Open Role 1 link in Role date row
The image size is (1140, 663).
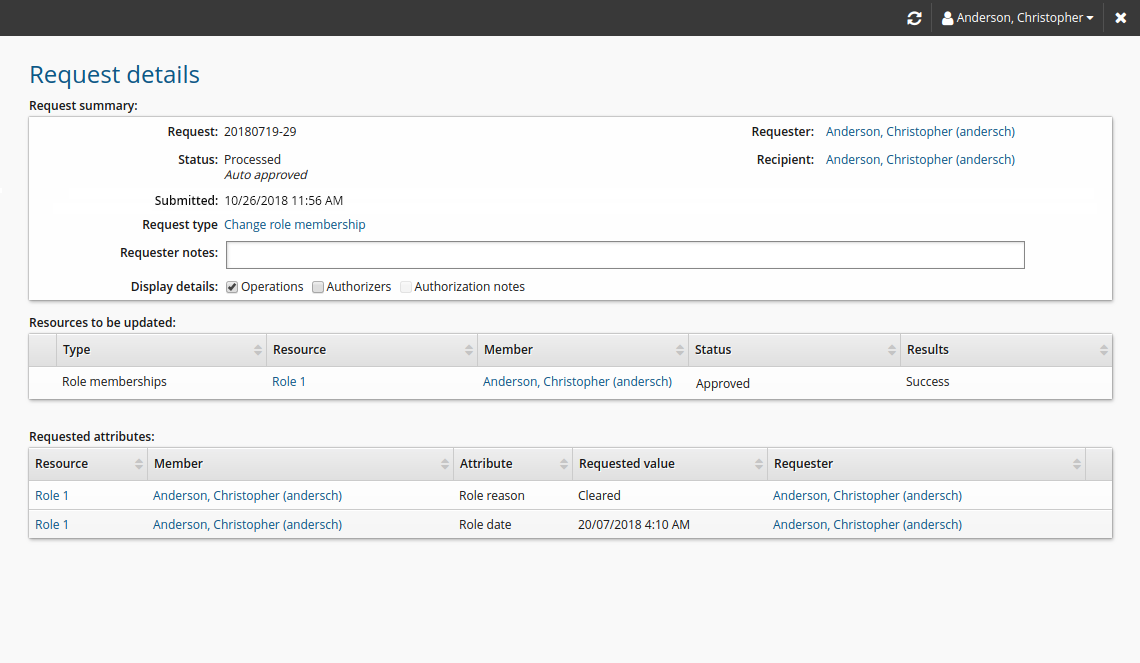(52, 525)
